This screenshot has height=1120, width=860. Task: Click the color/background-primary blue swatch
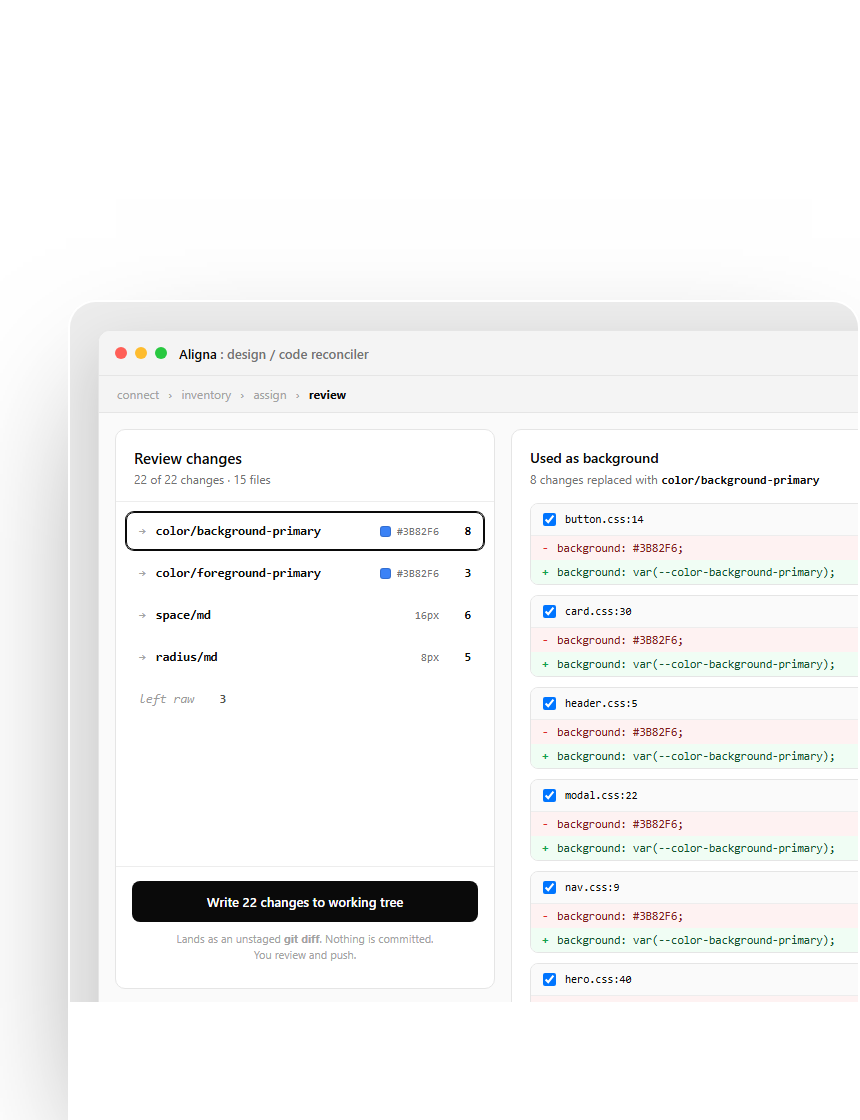point(385,531)
